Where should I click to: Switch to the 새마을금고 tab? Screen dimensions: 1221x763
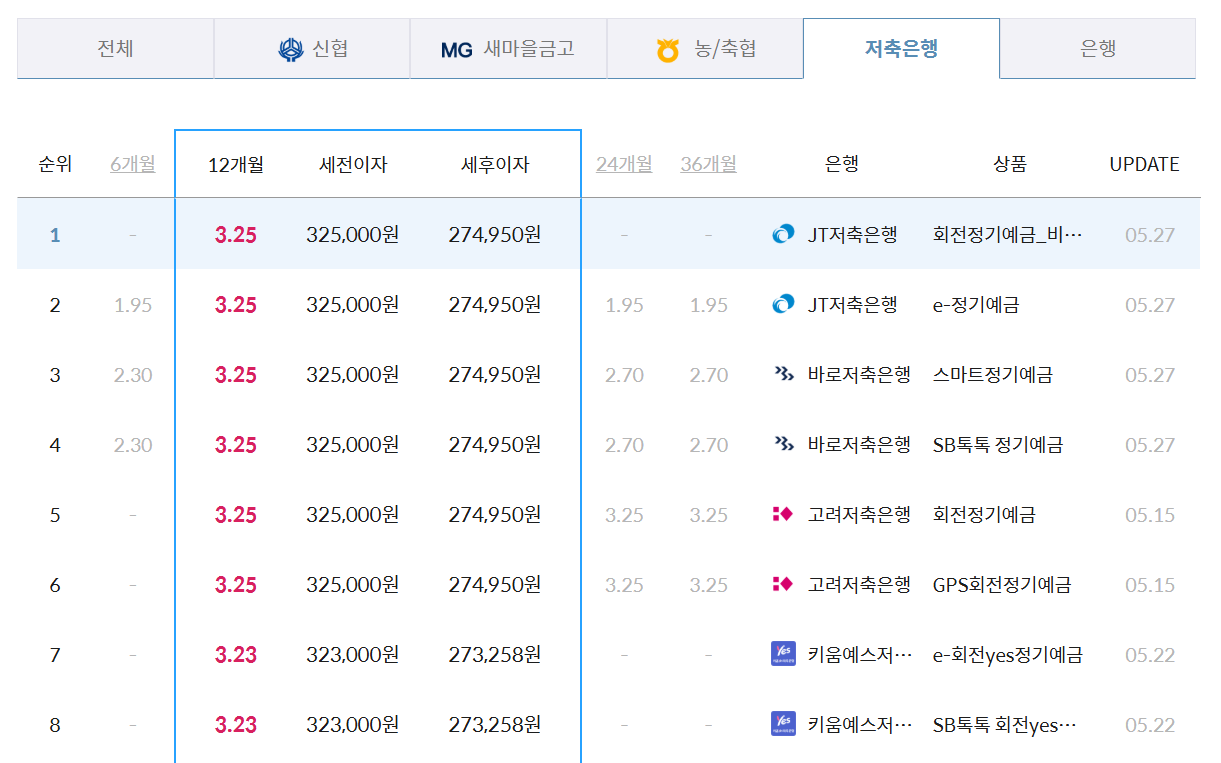[508, 48]
